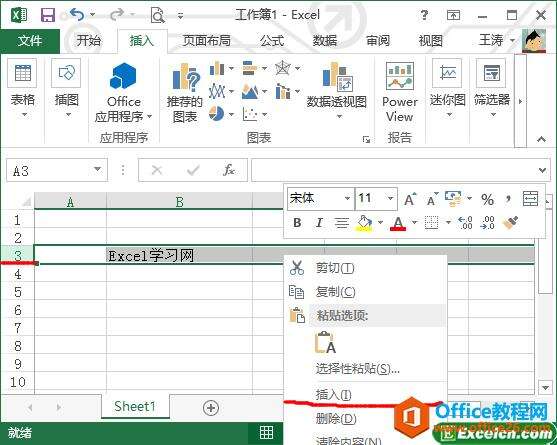The height and width of the screenshot is (445, 557).
Task: Open 迷你图 sparklines group
Action: coord(448,89)
